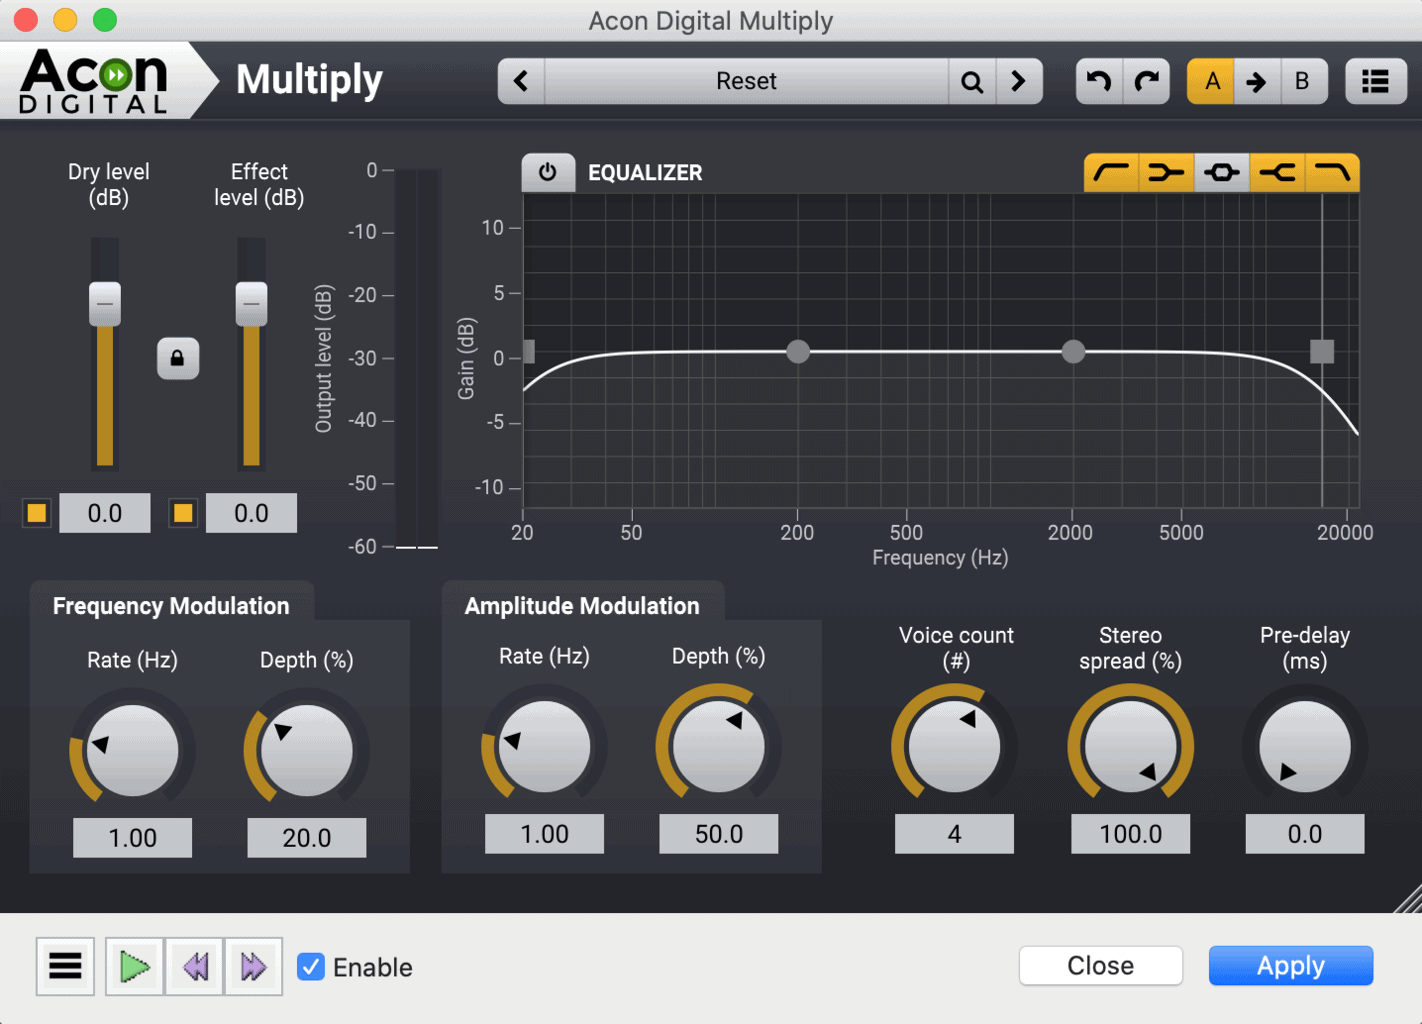Switch to setting B
Image resolution: width=1422 pixels, height=1024 pixels.
pos(1304,81)
